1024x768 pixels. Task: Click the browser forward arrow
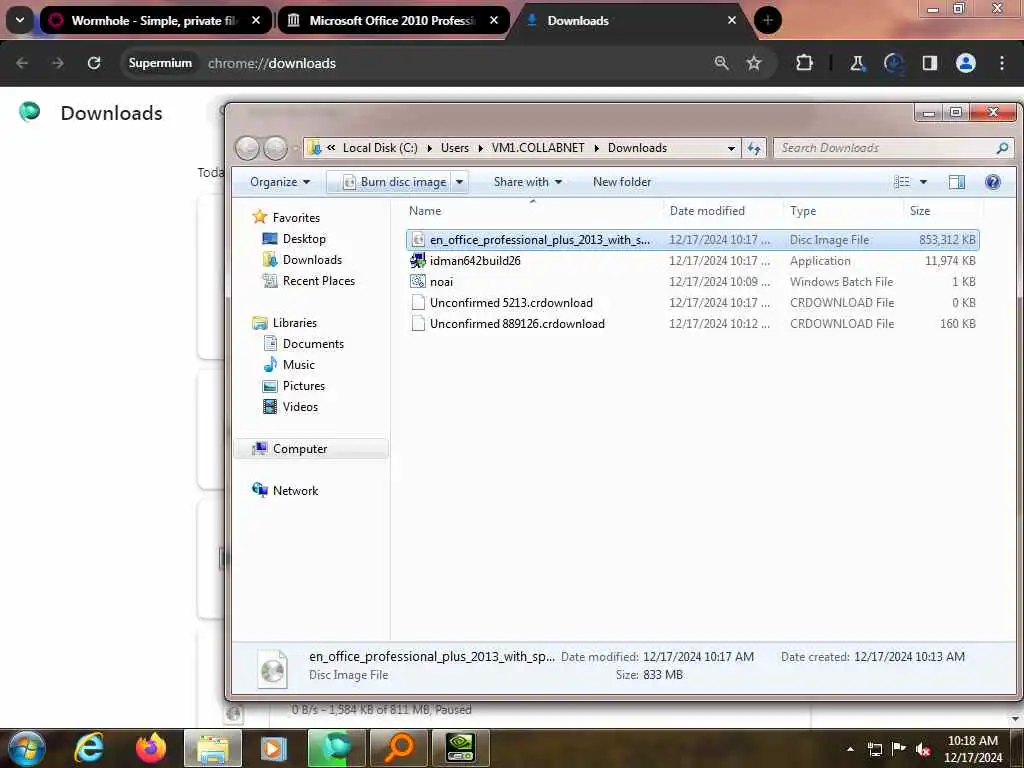[58, 63]
